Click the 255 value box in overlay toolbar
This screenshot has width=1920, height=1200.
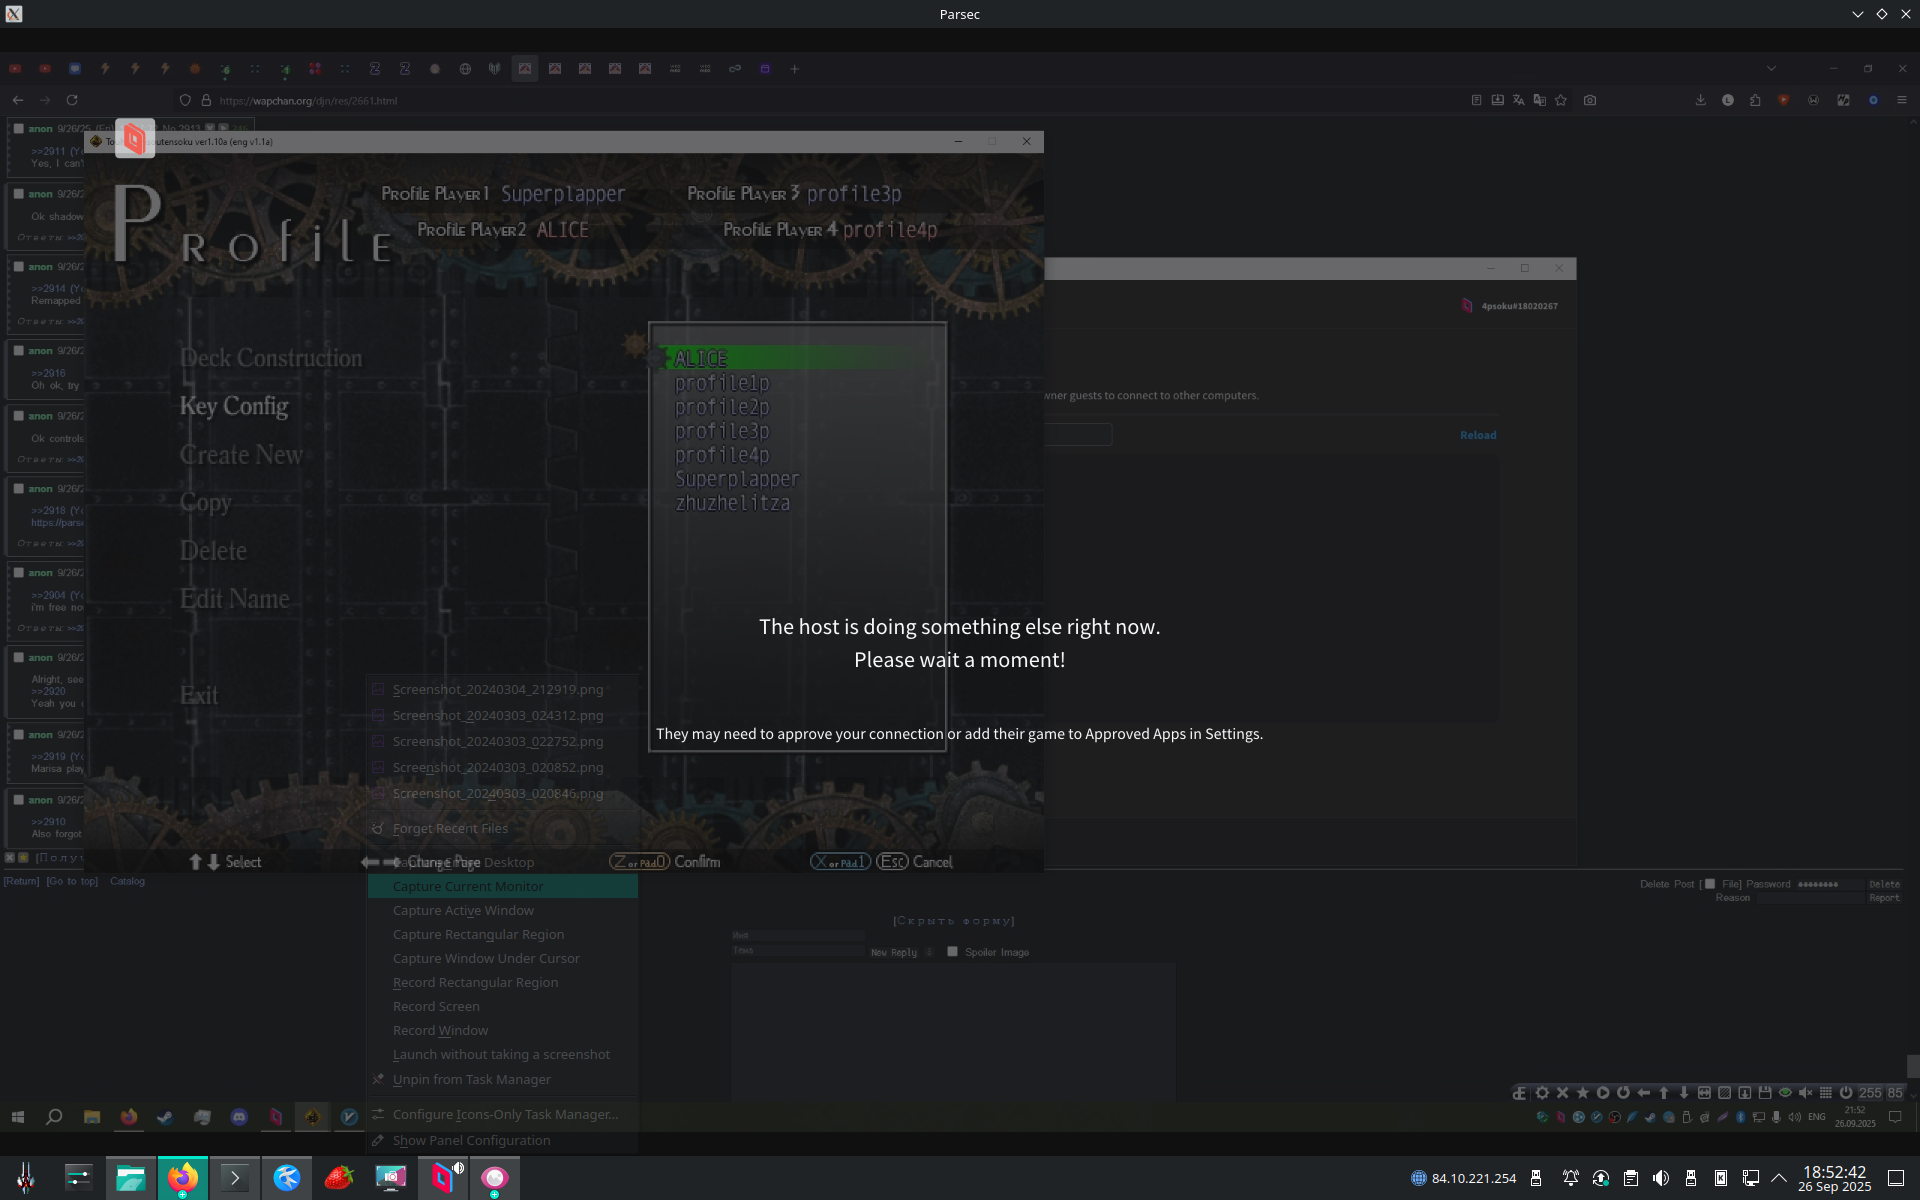1869,1093
